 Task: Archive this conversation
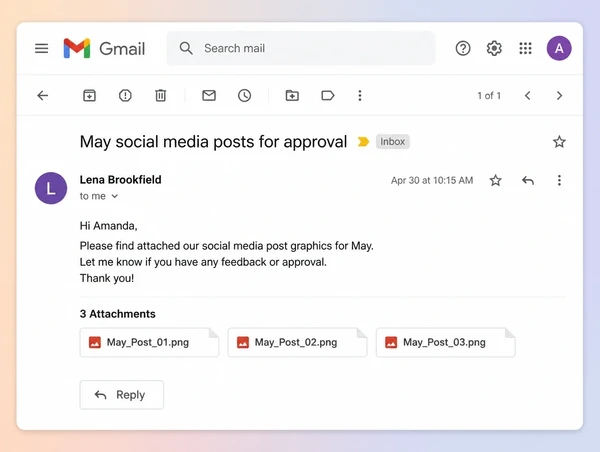point(89,95)
